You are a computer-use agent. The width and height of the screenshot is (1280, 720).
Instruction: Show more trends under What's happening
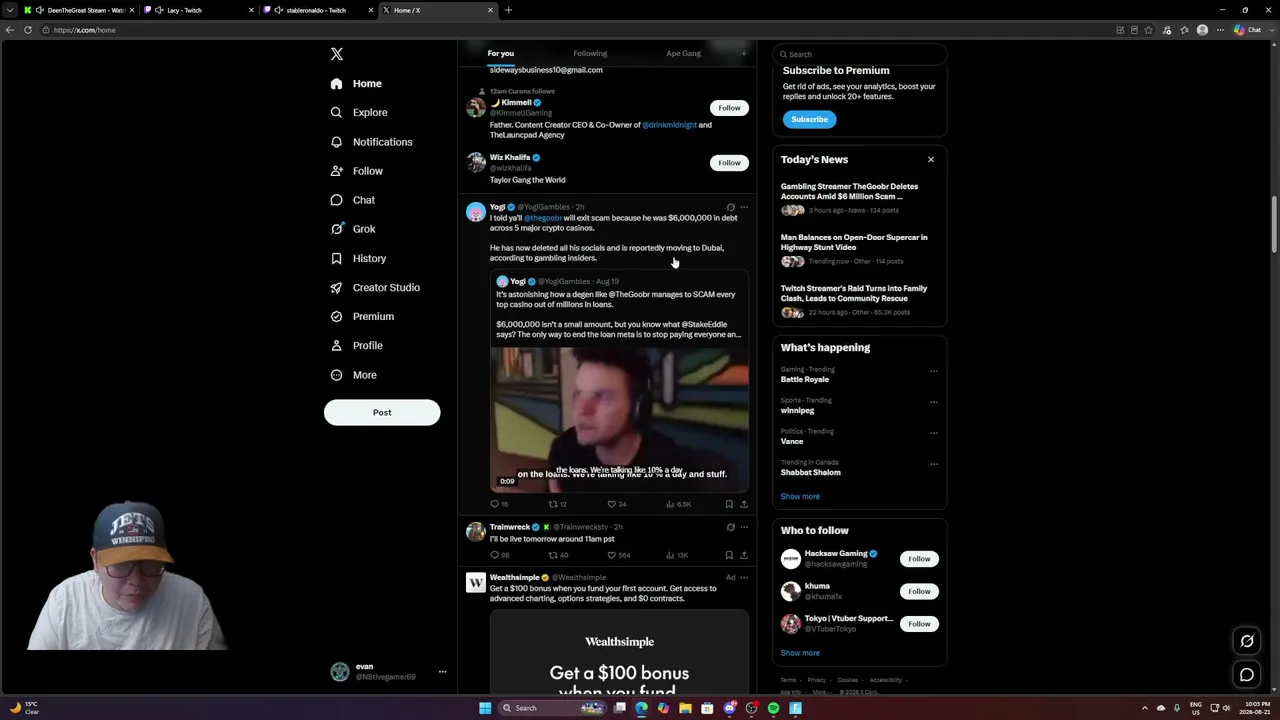click(x=800, y=496)
